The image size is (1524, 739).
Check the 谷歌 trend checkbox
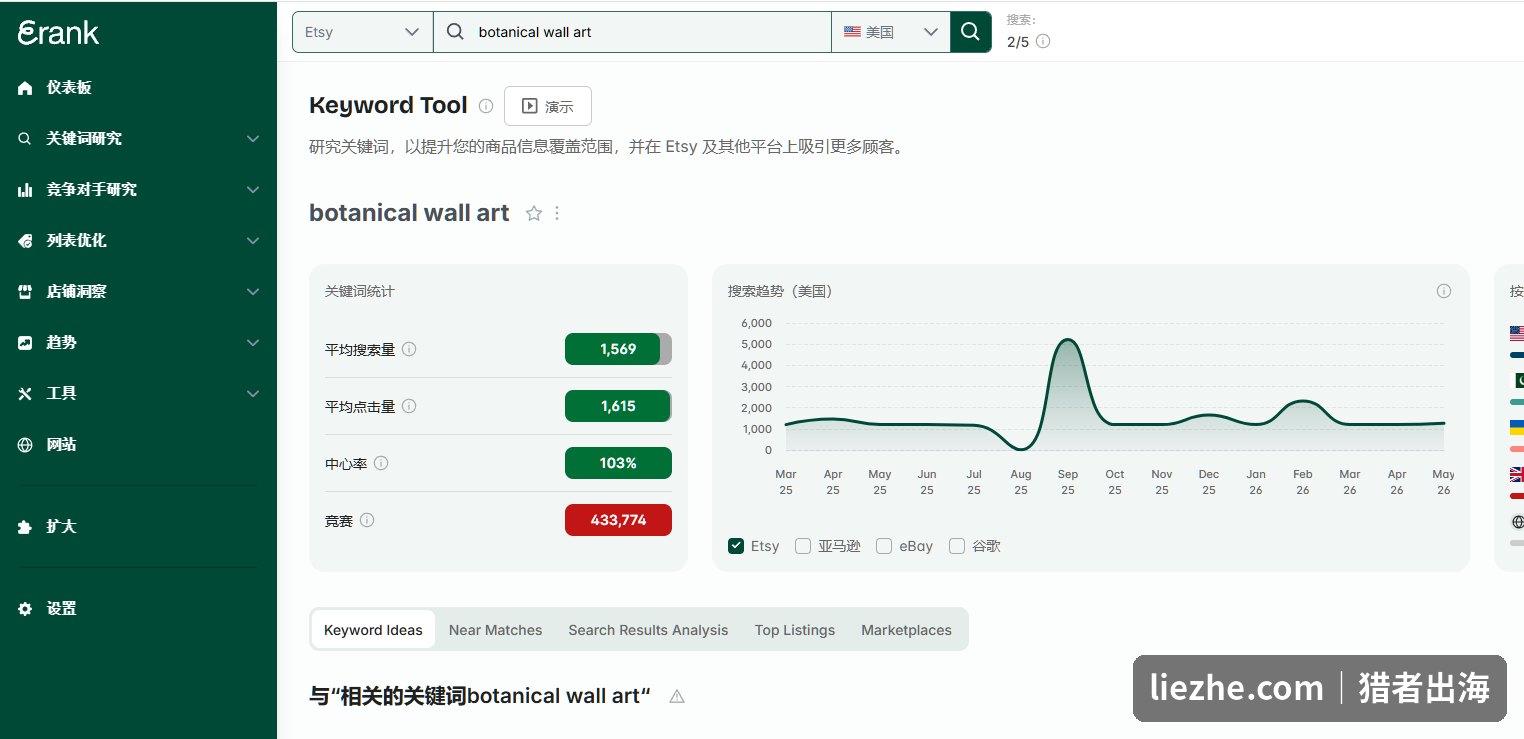click(x=957, y=546)
